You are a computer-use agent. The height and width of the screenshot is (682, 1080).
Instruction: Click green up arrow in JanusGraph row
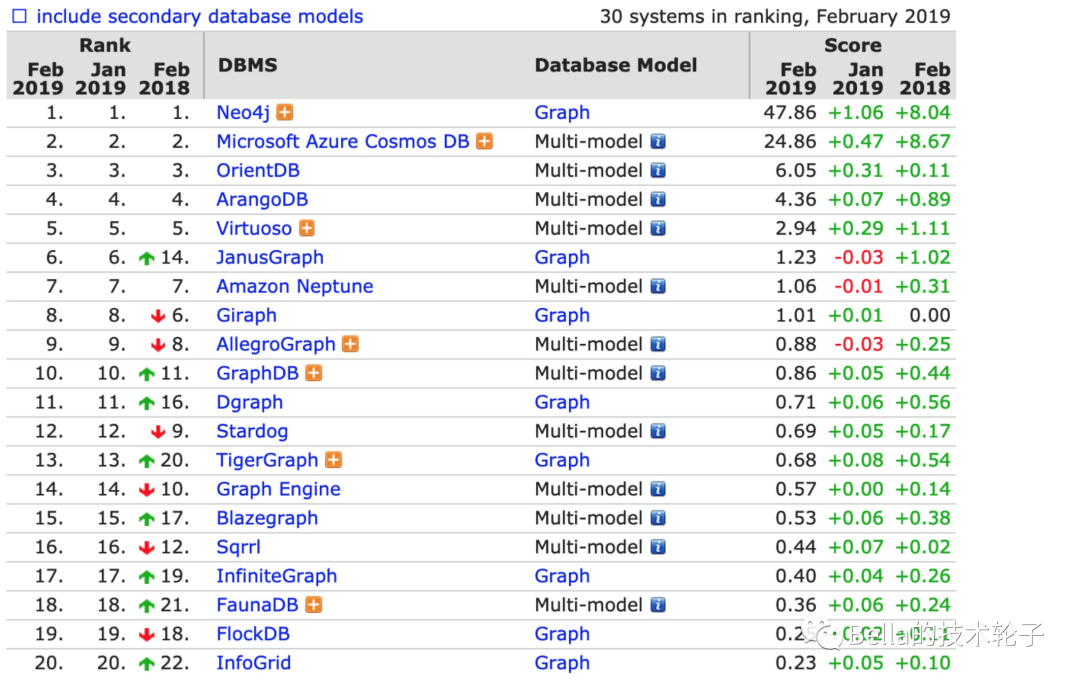tap(146, 258)
